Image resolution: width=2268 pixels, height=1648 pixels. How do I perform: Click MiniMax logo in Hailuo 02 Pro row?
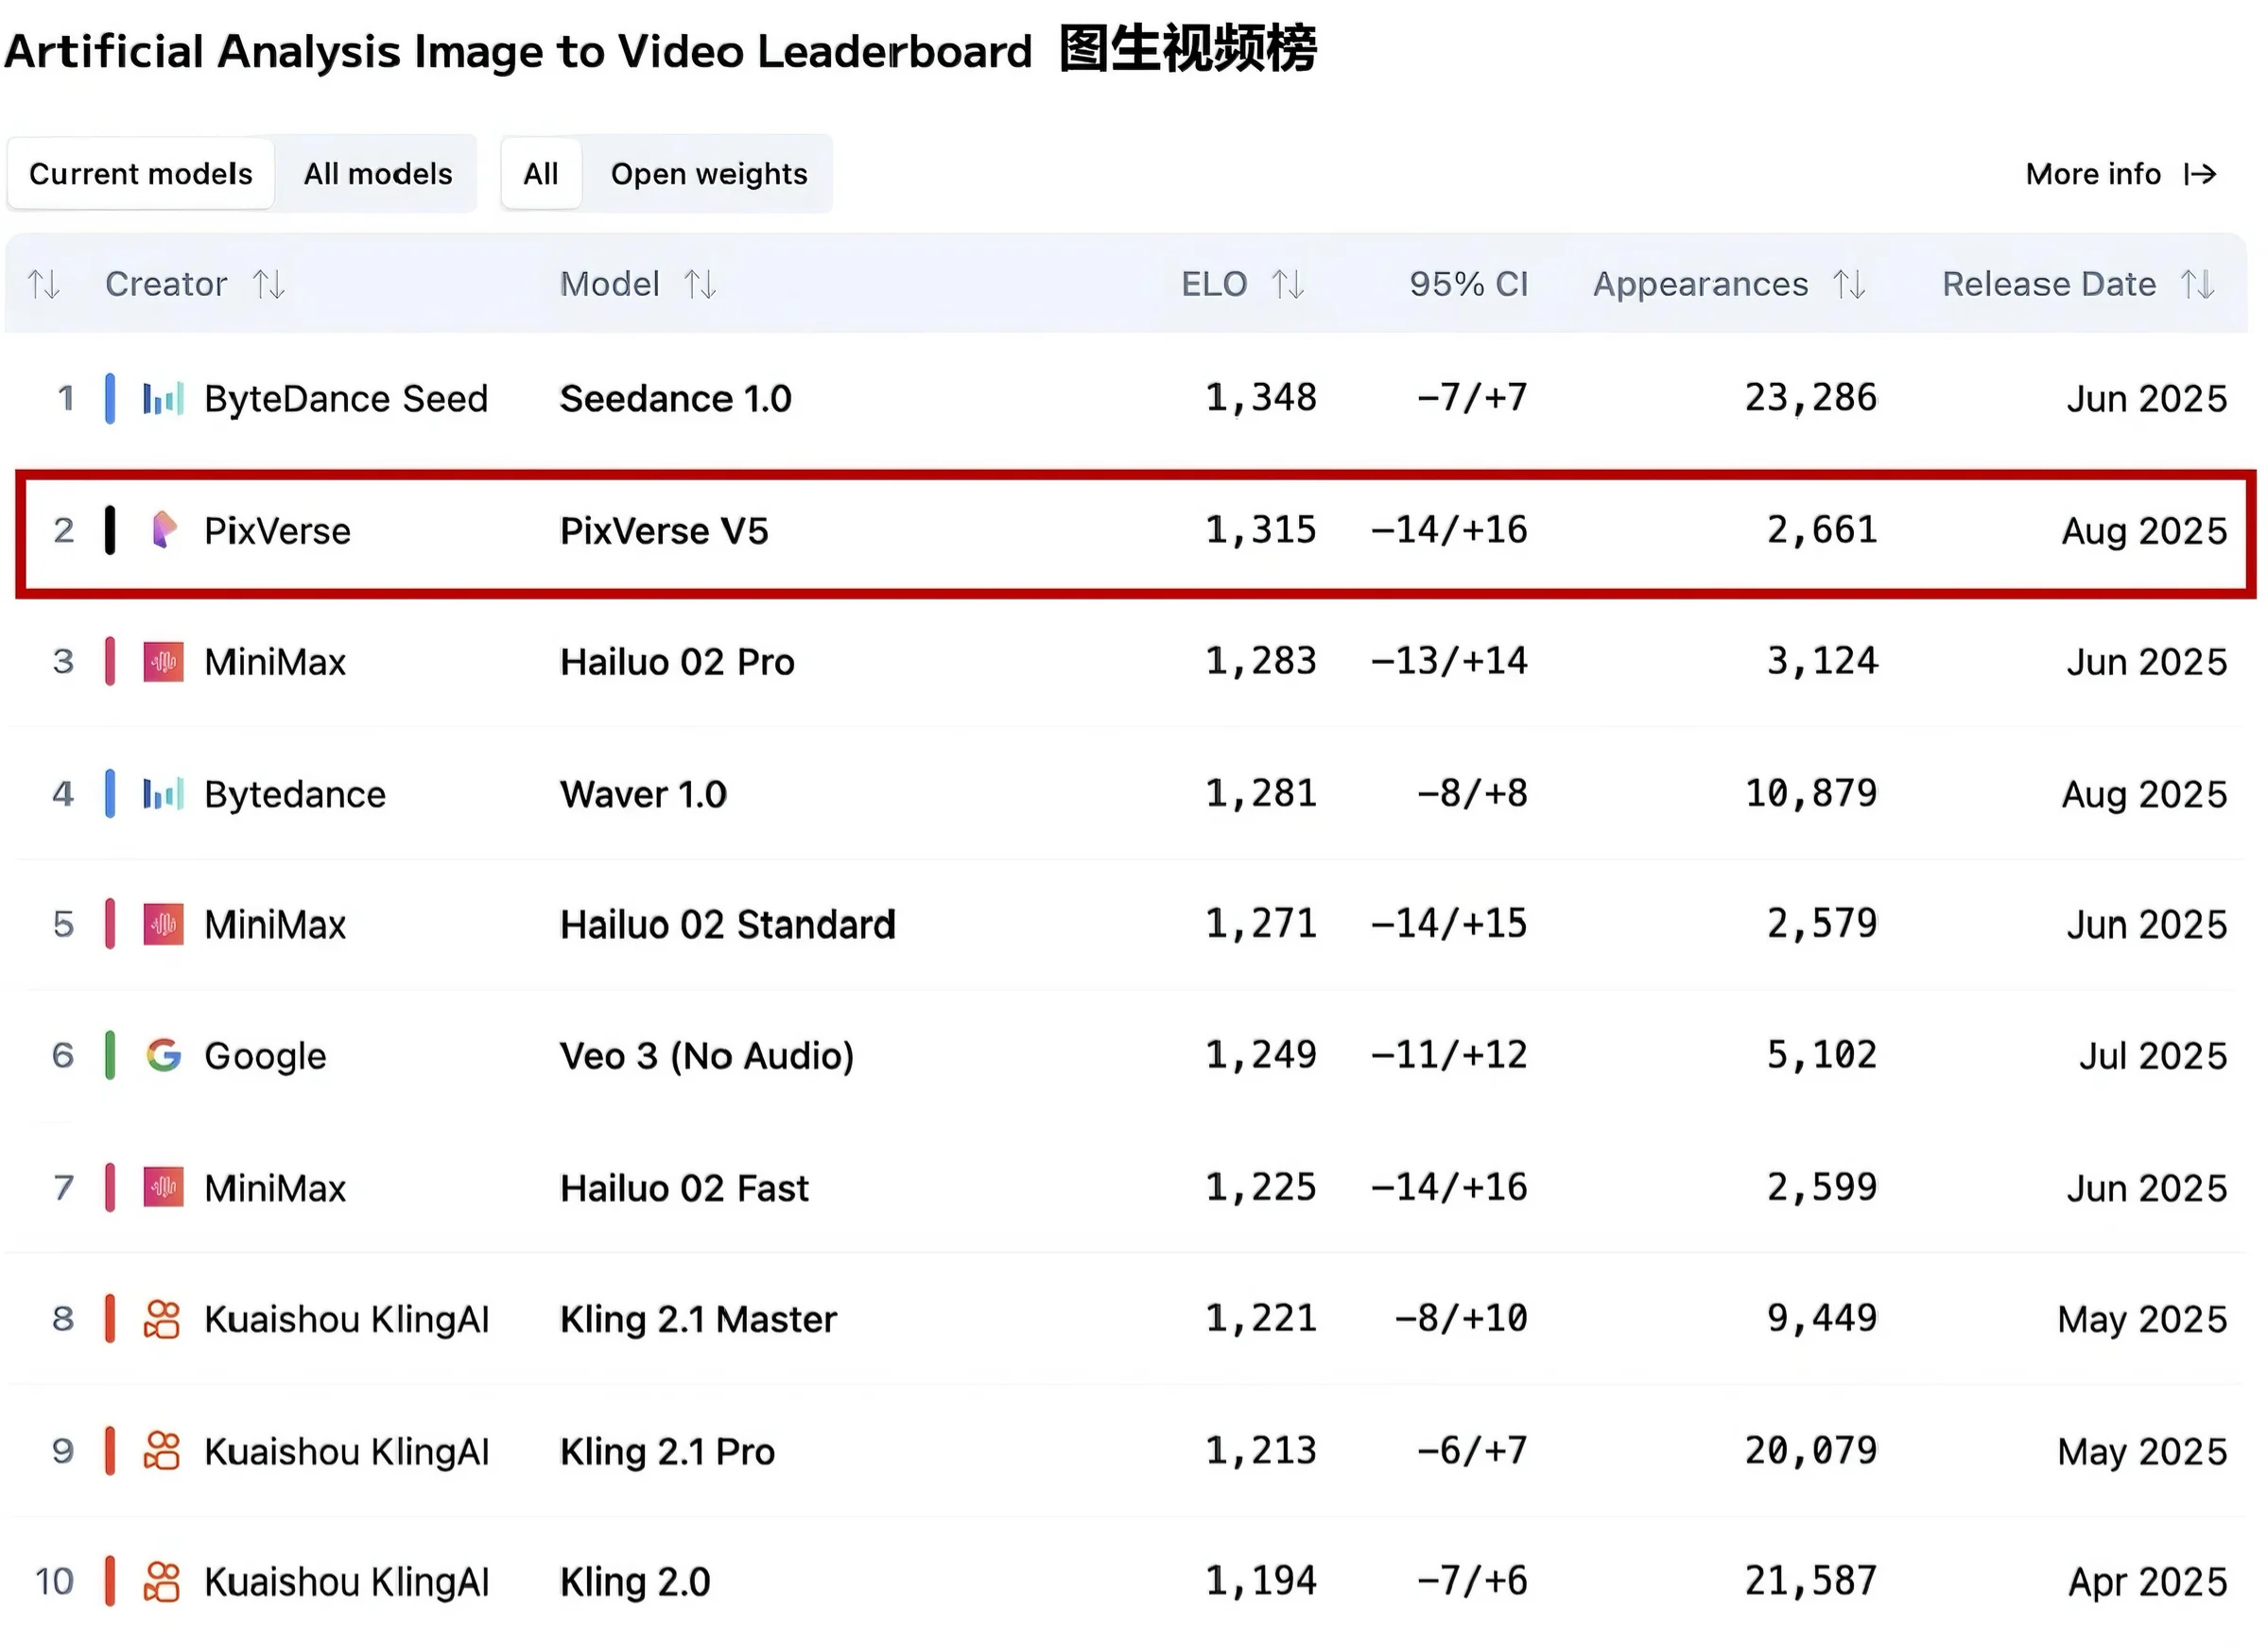tap(163, 662)
